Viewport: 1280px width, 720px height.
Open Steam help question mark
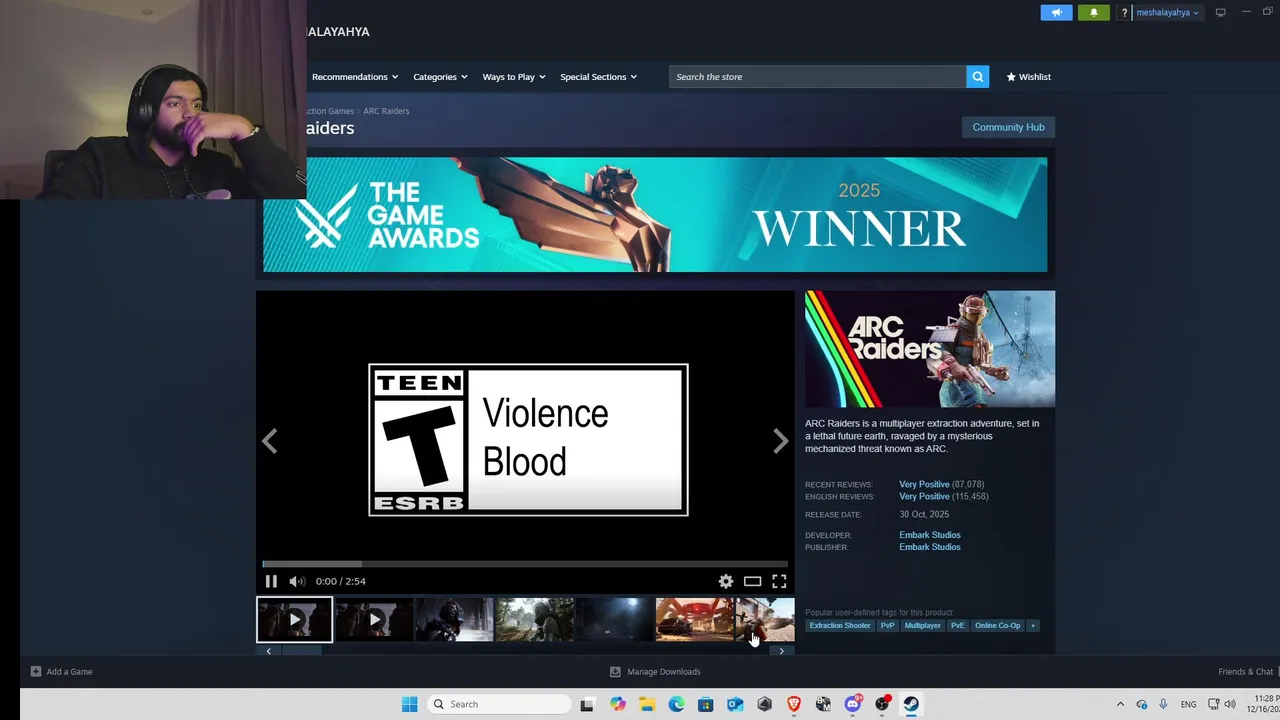1124,13
